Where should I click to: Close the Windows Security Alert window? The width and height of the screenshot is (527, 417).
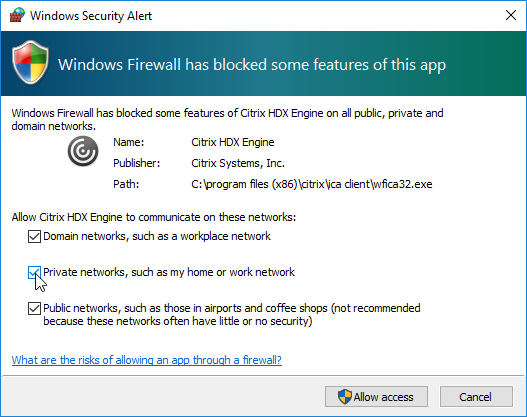pyautogui.click(x=511, y=15)
